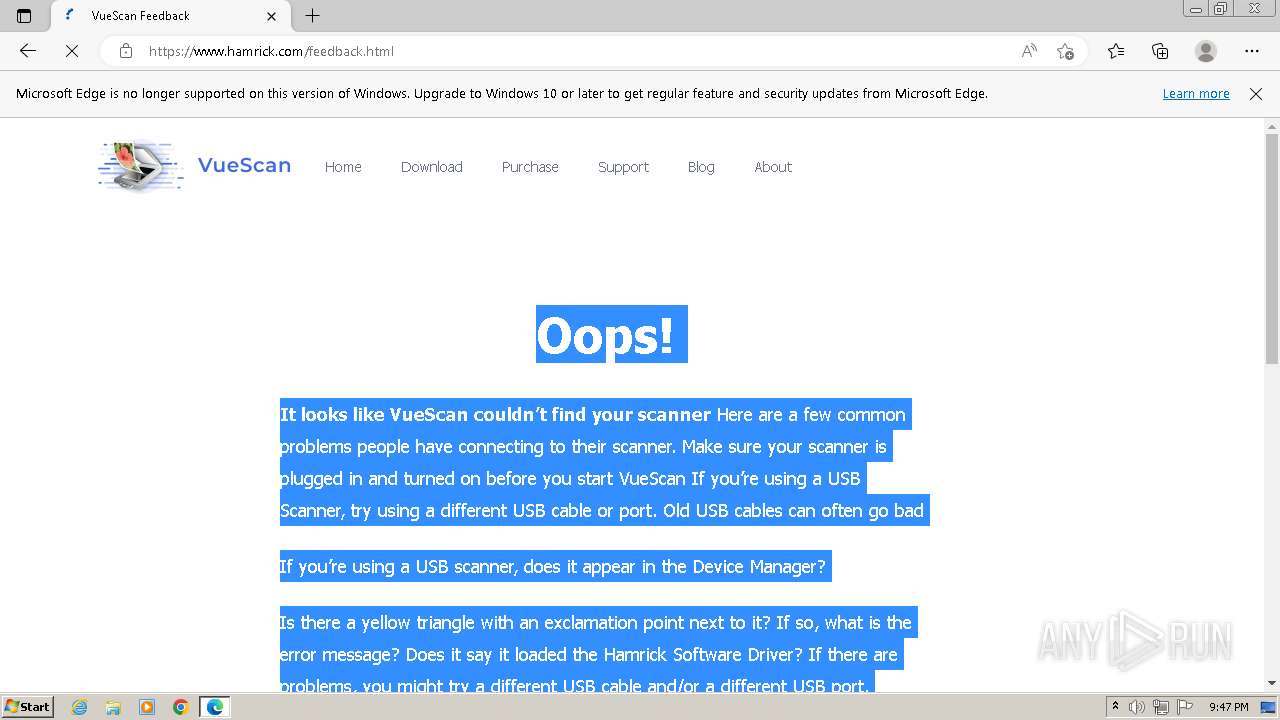Open the volume speaker tray icon
1280x720 pixels.
[x=1138, y=707]
